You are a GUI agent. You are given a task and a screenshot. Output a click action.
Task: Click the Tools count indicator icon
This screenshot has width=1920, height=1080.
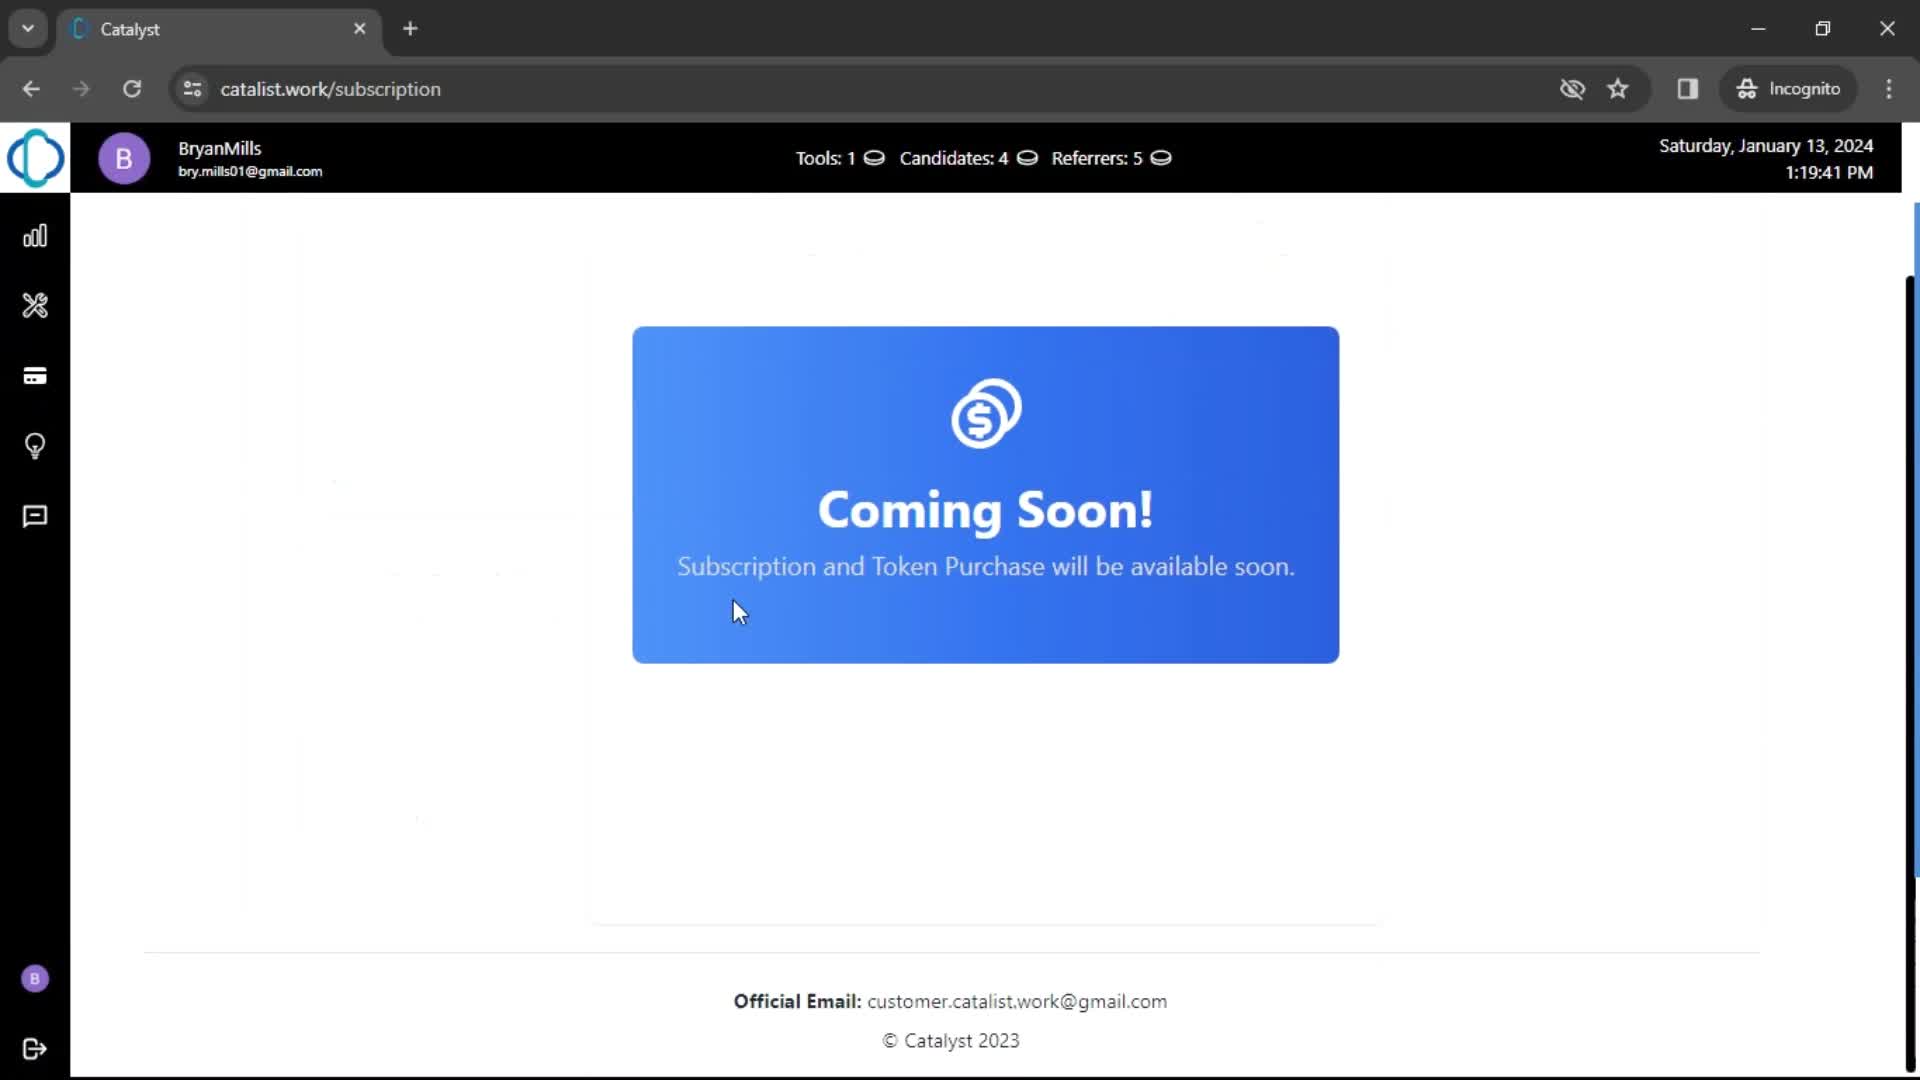[873, 158]
